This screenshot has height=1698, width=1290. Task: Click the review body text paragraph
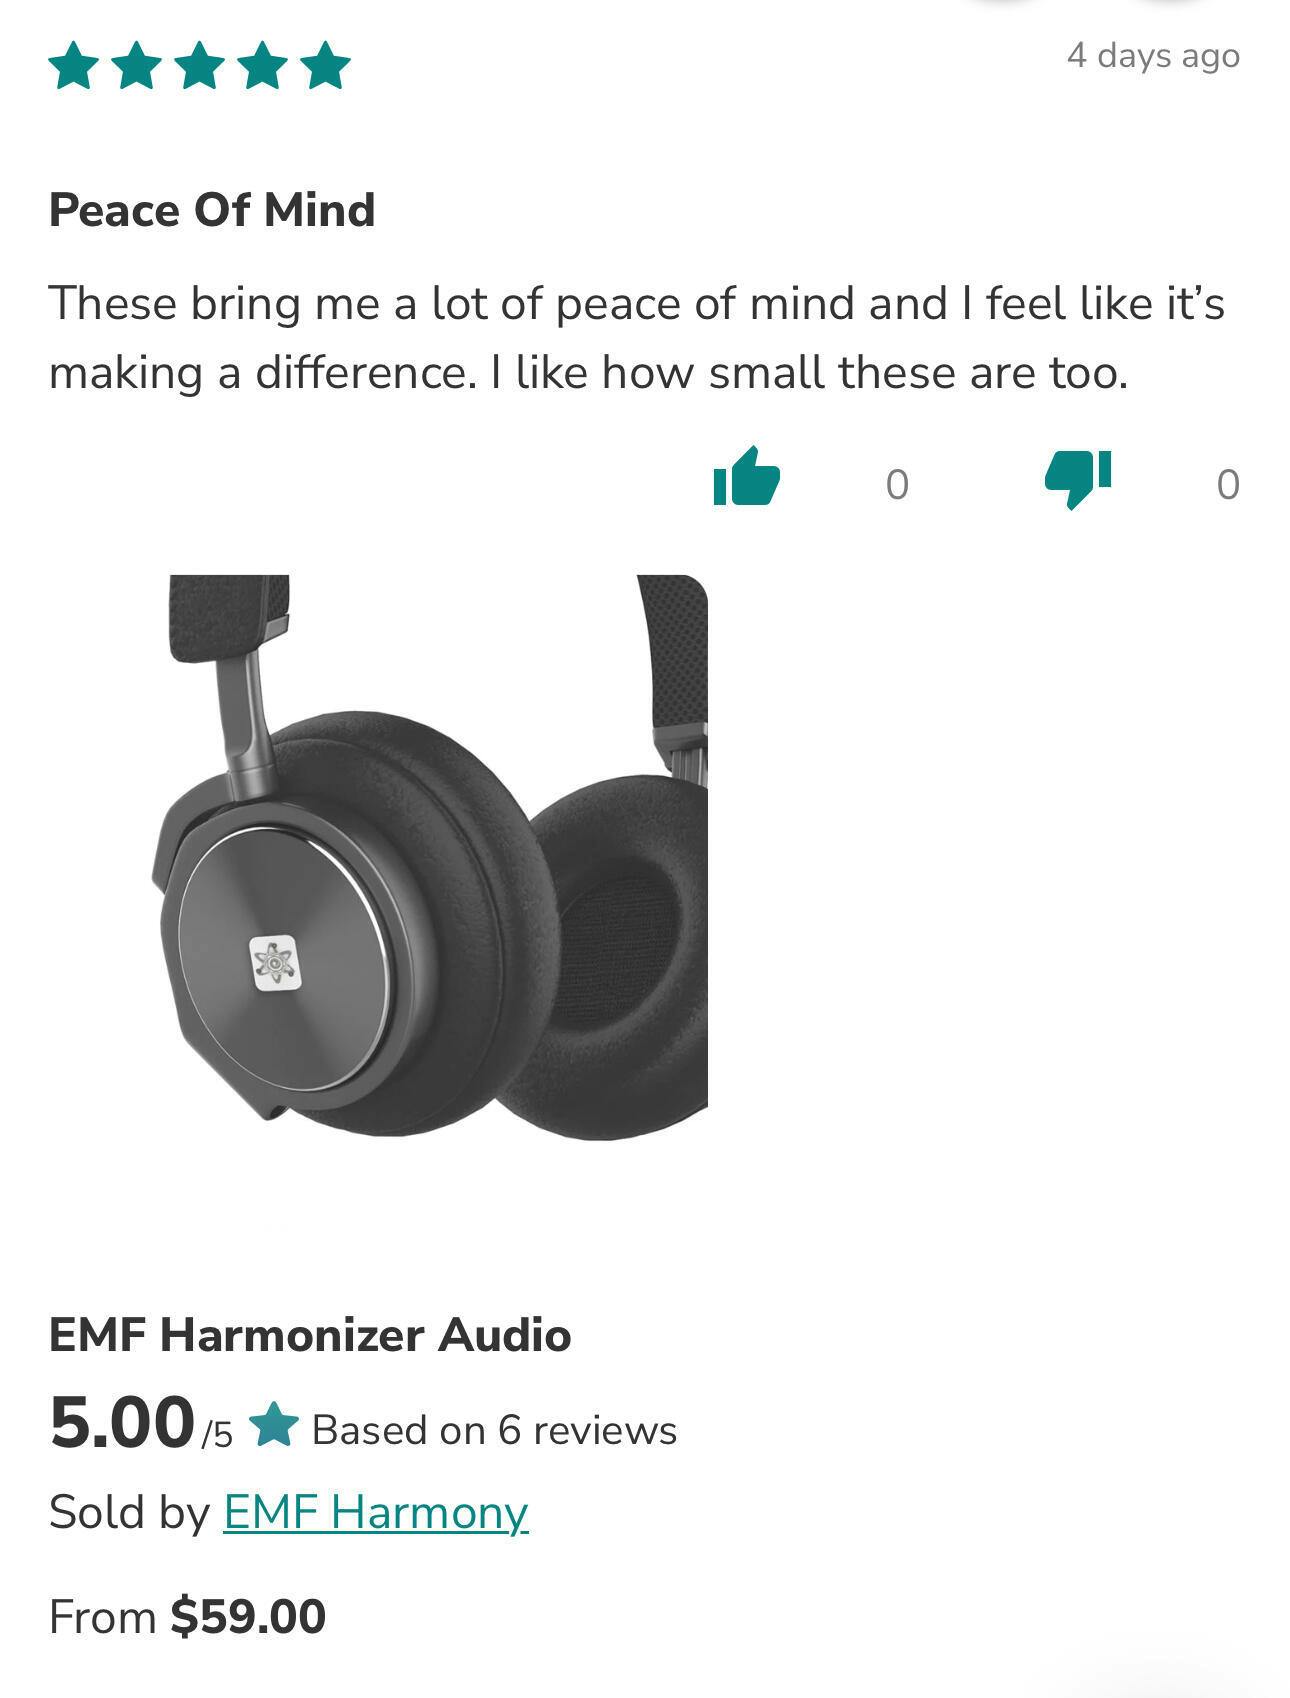coord(637,338)
